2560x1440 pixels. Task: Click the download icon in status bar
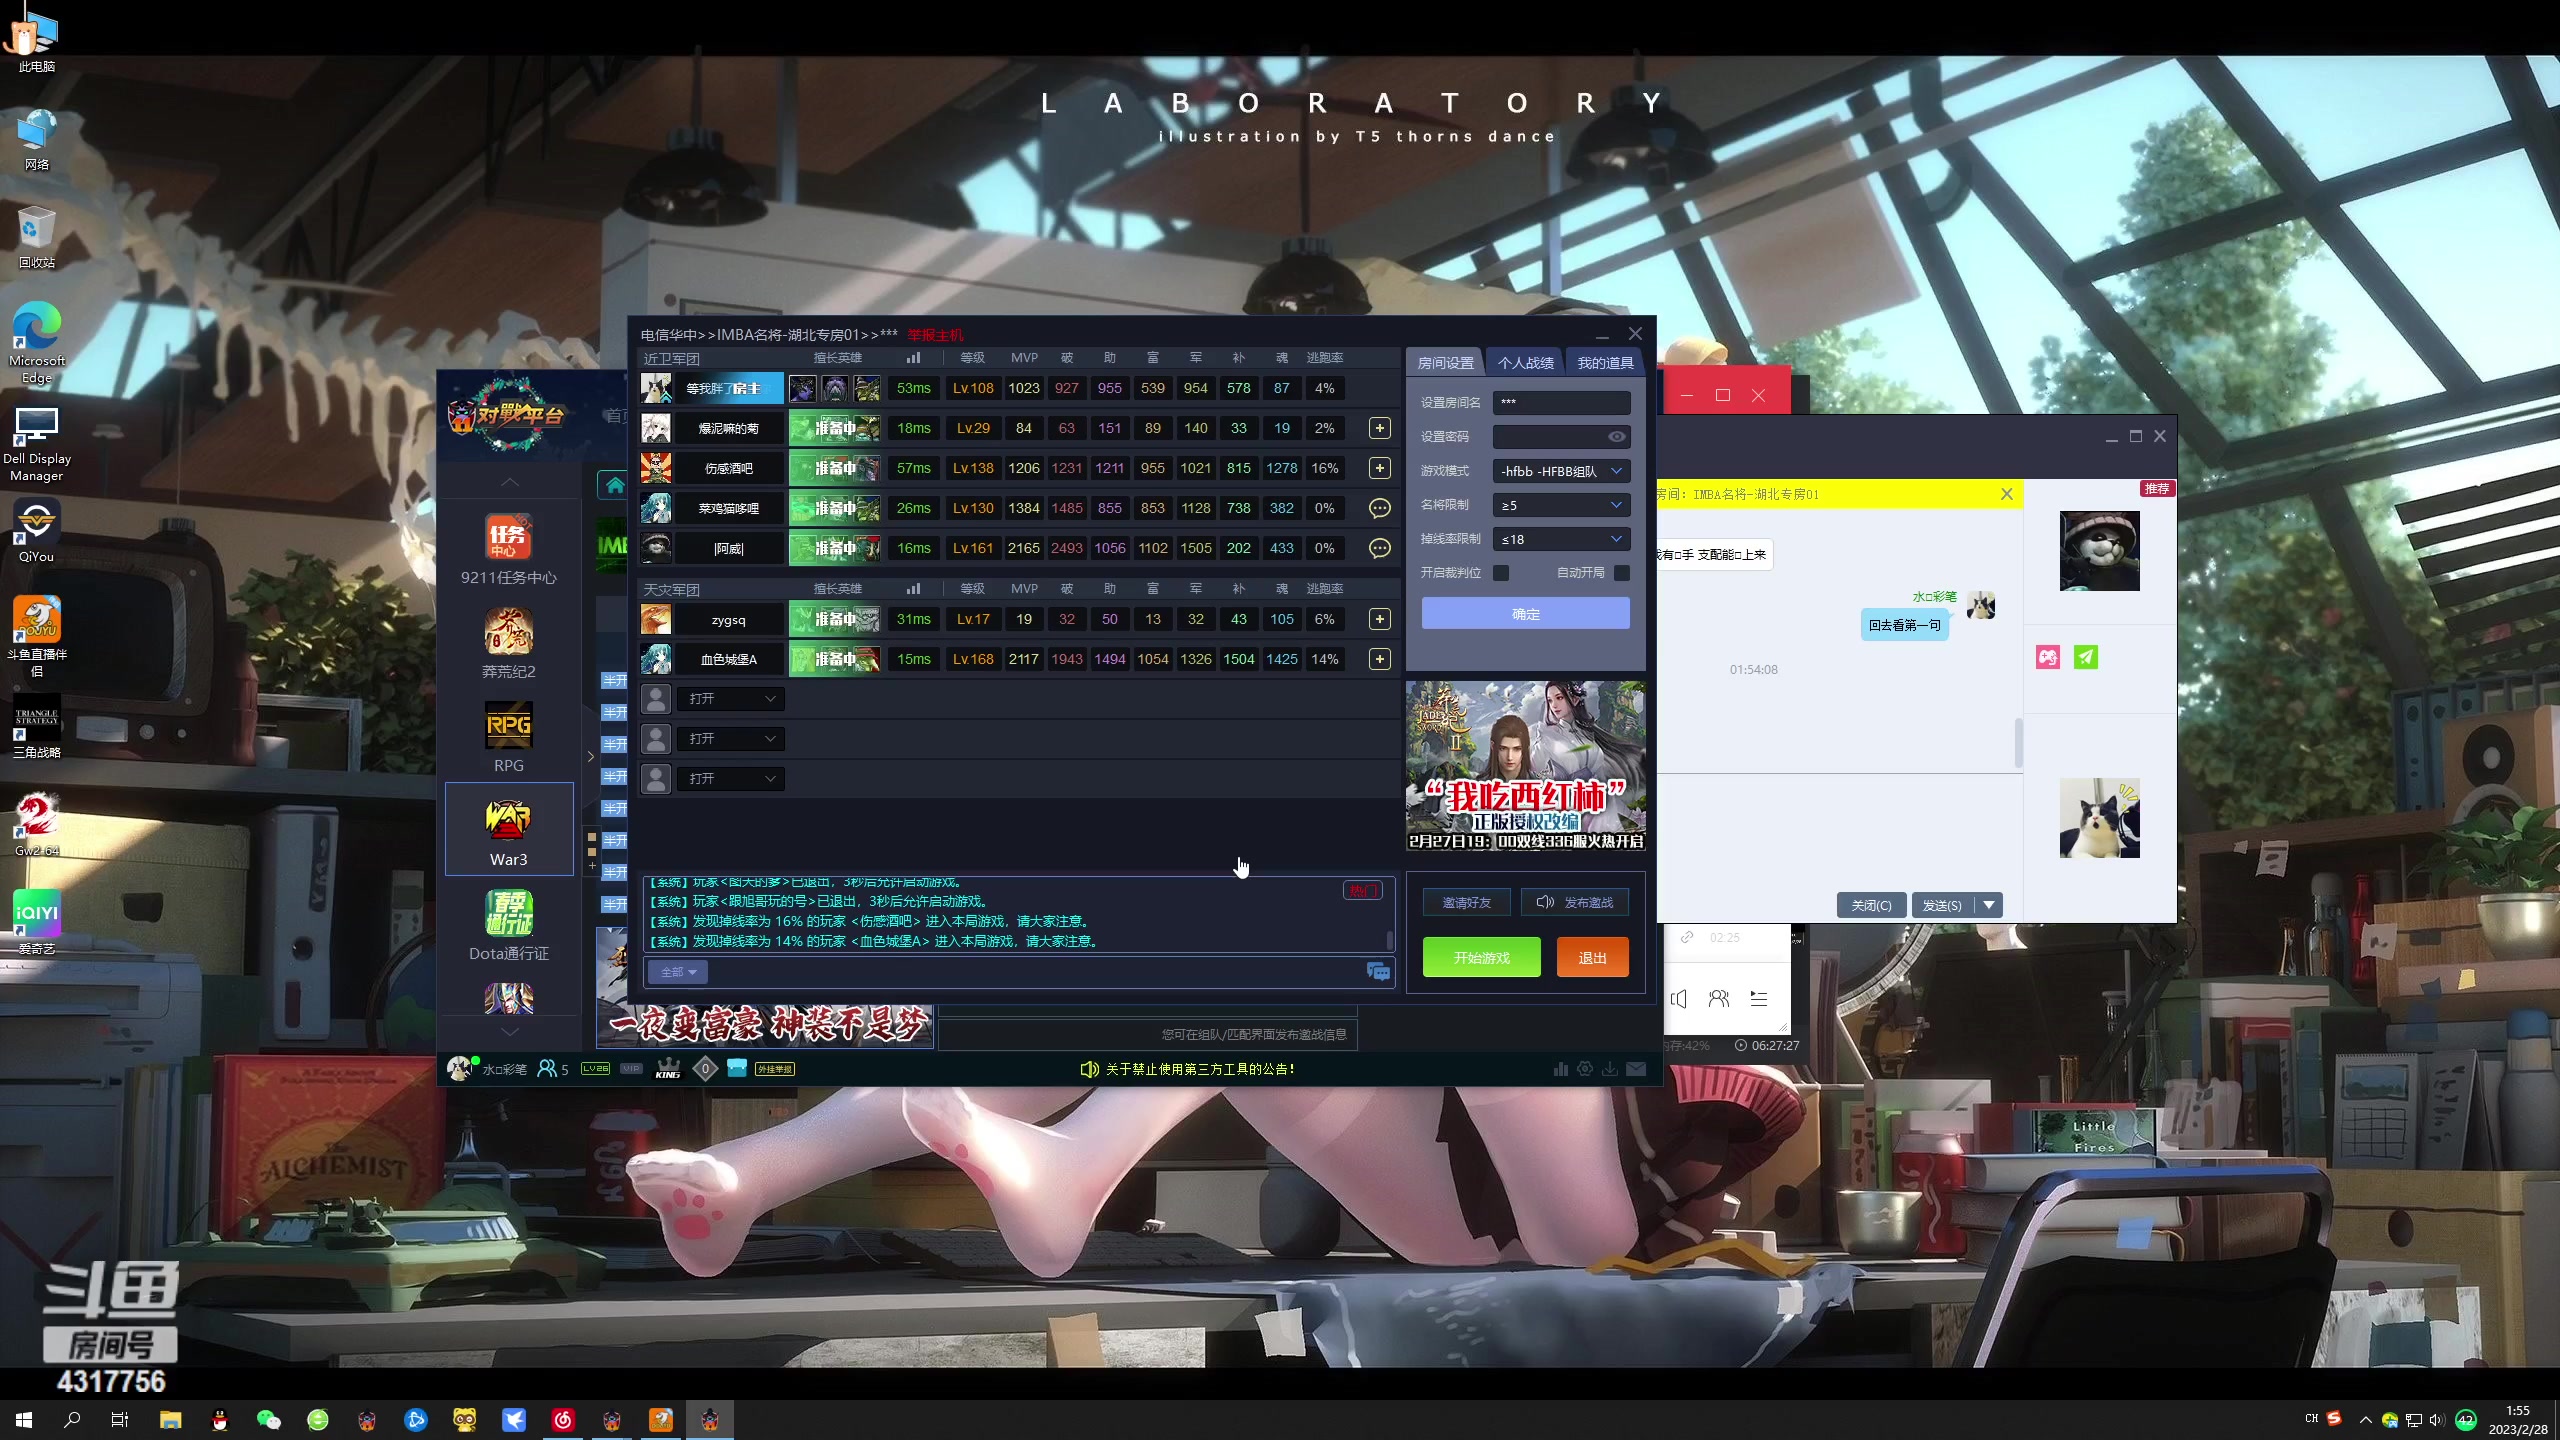pos(1610,1068)
